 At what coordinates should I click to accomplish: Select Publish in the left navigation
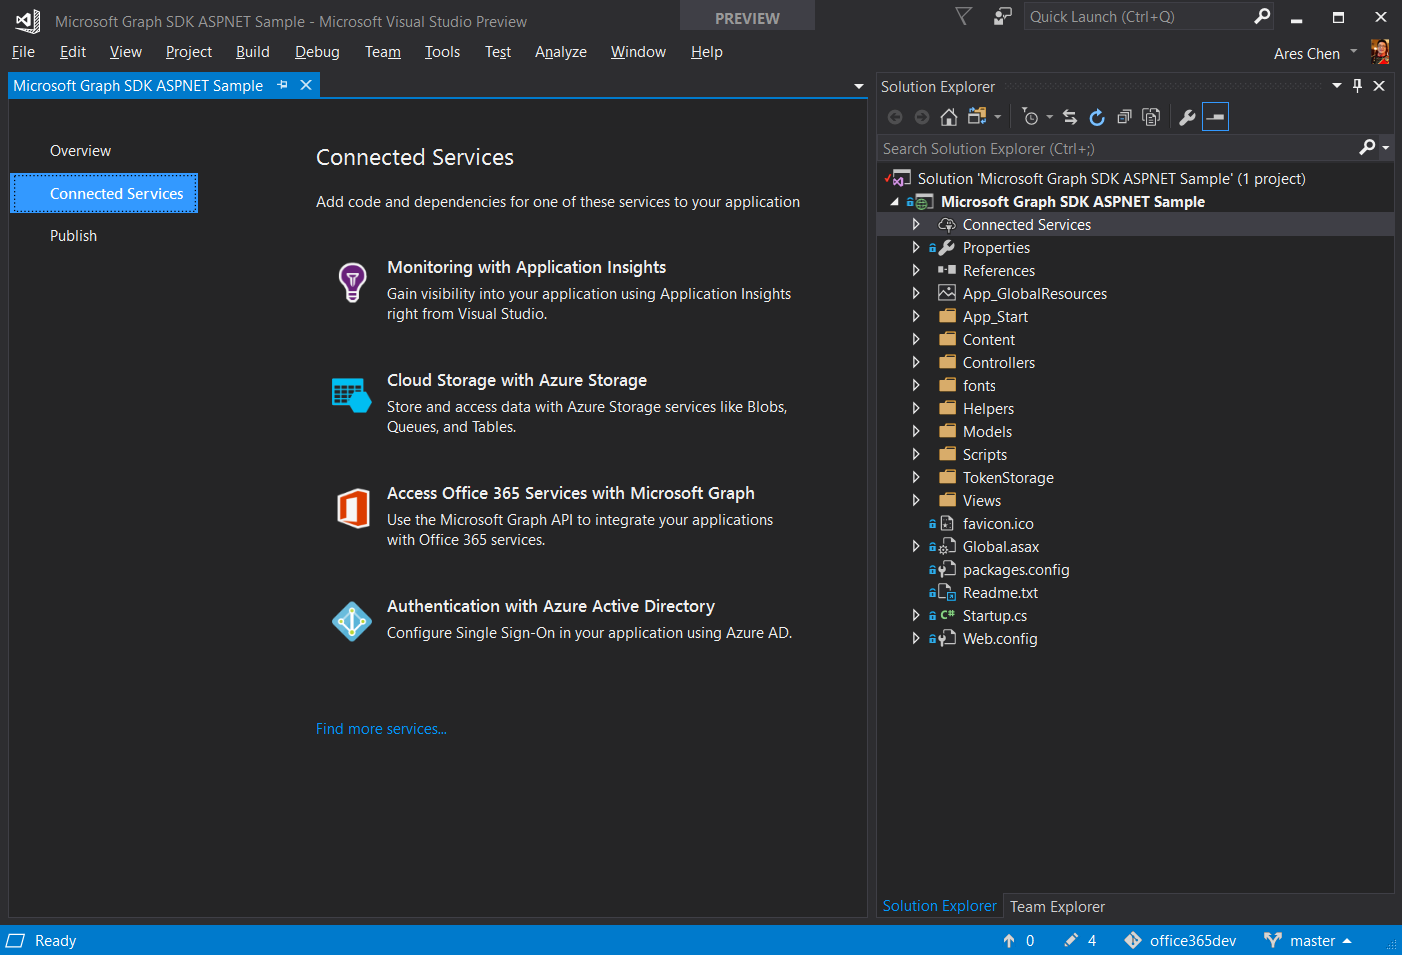tap(74, 236)
